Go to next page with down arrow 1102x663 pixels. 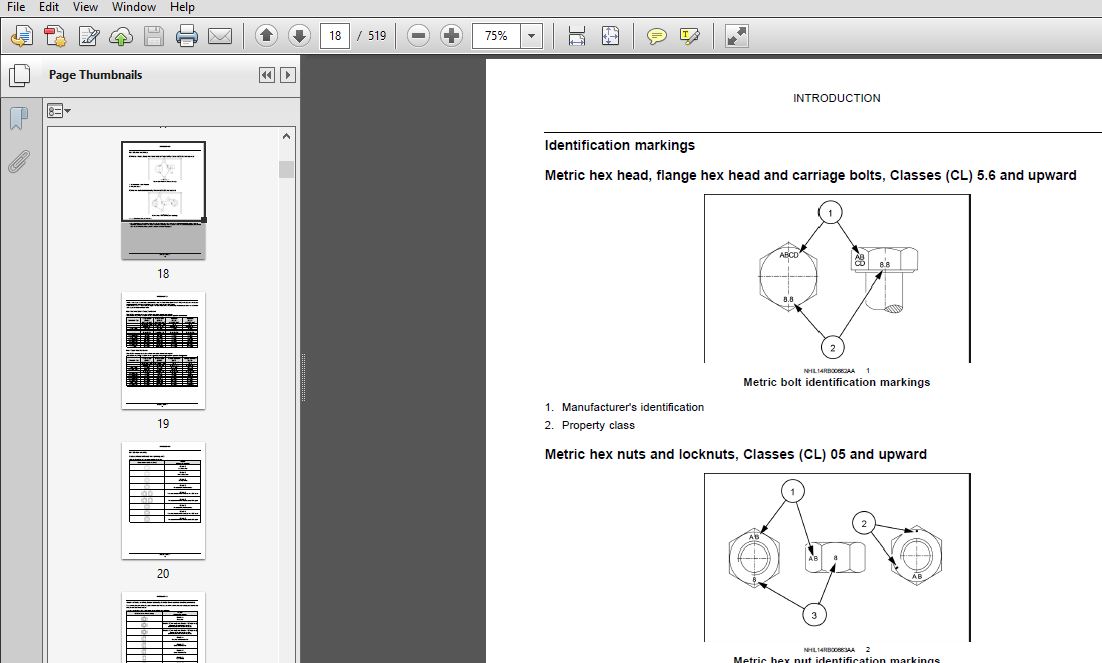click(x=299, y=35)
